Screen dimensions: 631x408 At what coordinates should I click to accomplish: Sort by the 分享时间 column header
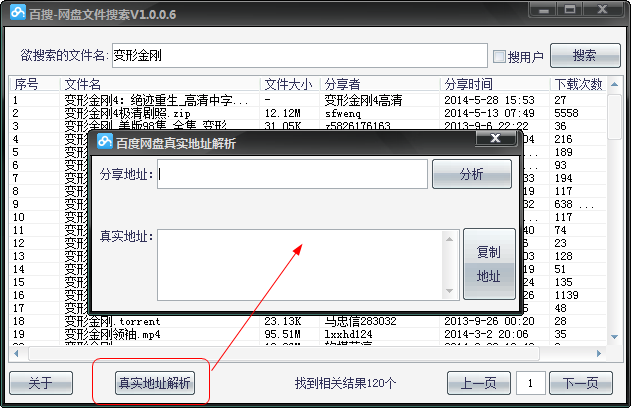tap(495, 84)
